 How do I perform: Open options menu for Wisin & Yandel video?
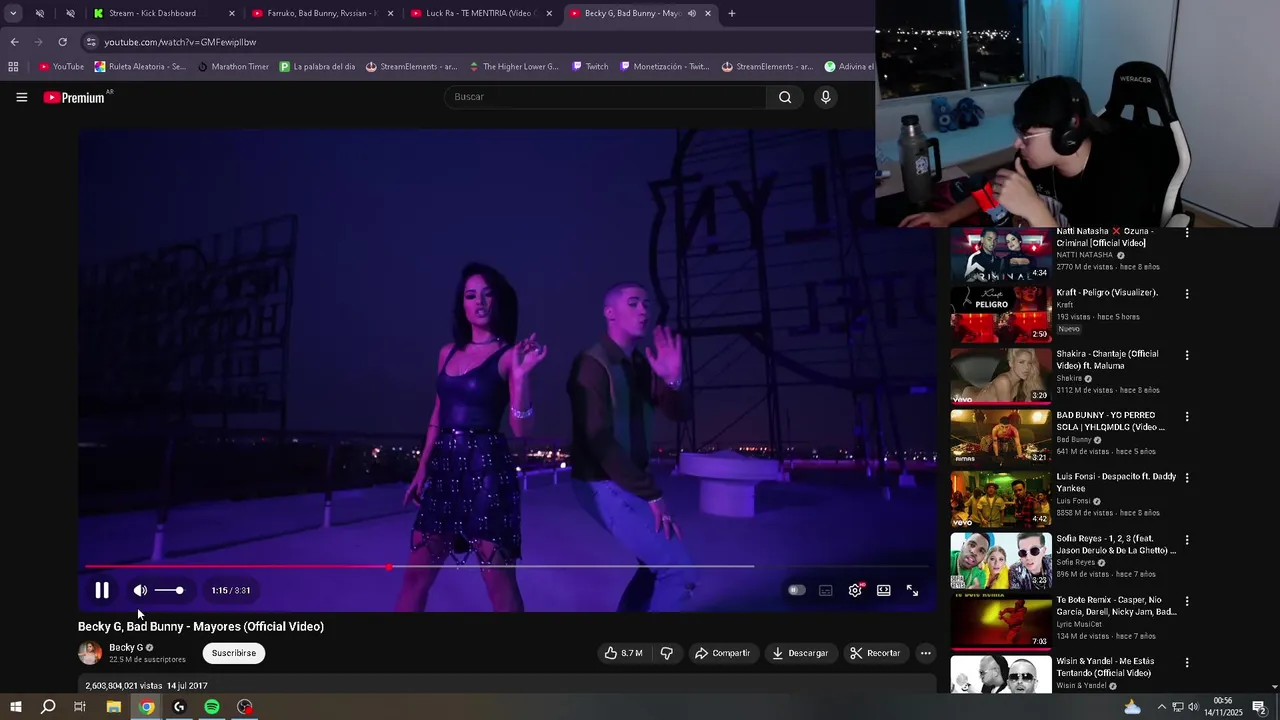(1187, 662)
